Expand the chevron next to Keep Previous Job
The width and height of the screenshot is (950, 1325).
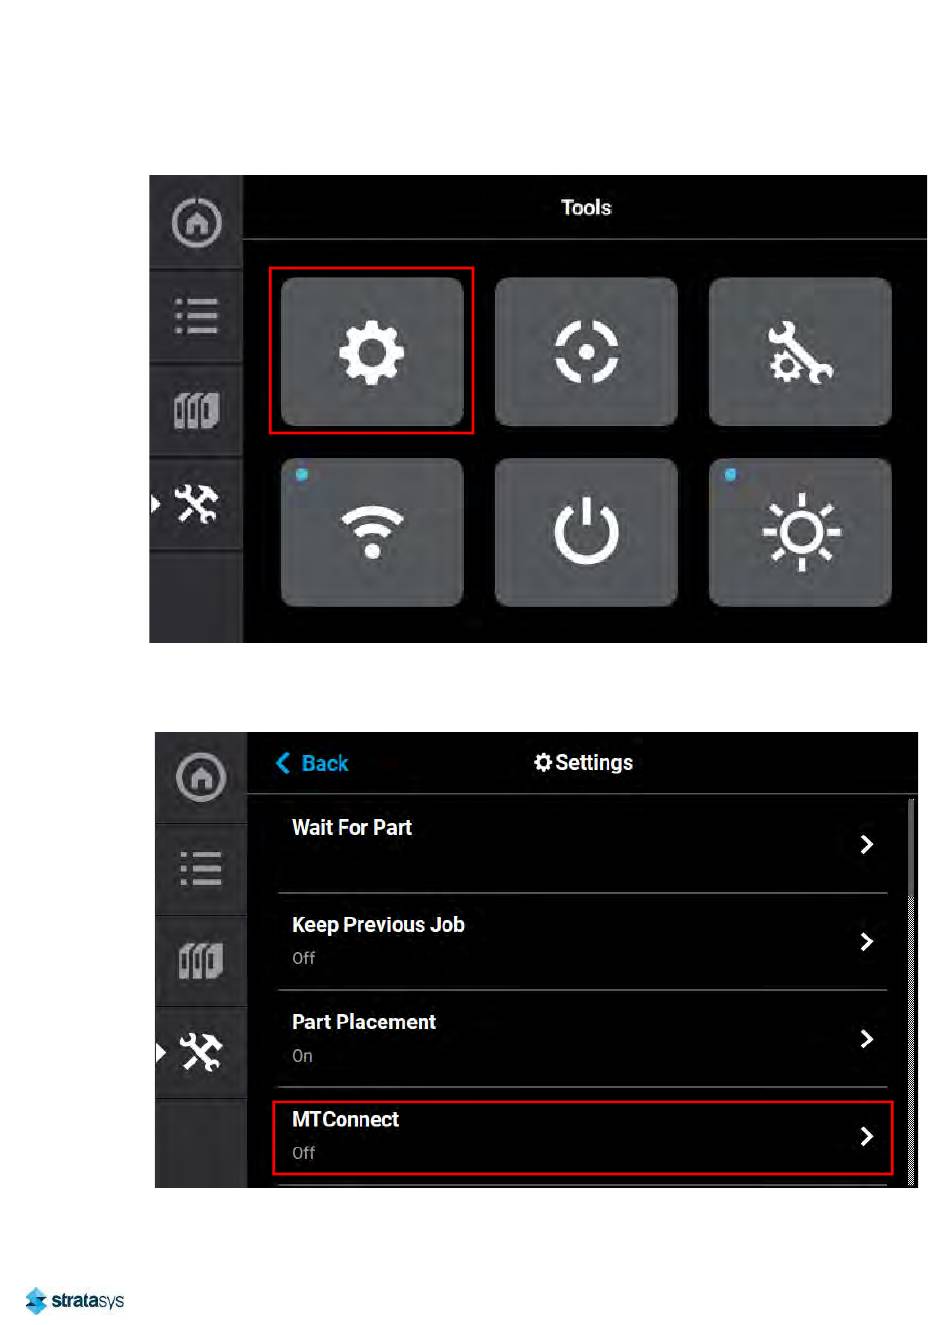point(867,942)
